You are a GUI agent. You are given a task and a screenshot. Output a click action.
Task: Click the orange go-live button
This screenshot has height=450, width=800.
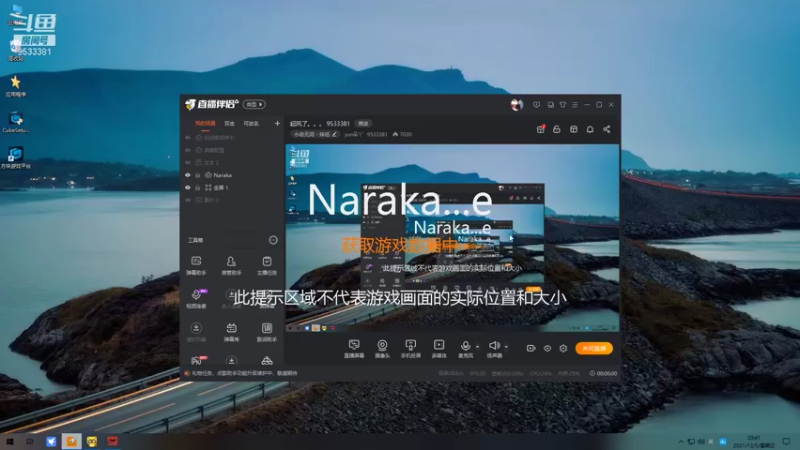[594, 348]
